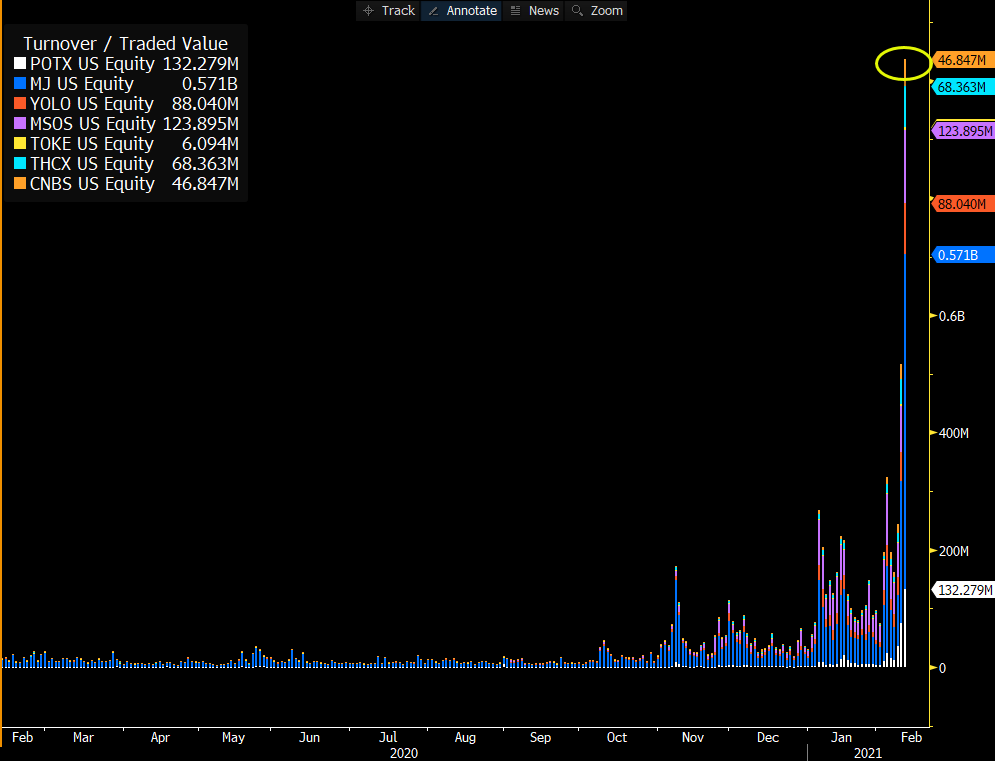Select the Annotate pencil icon
995x761 pixels.
tap(434, 11)
